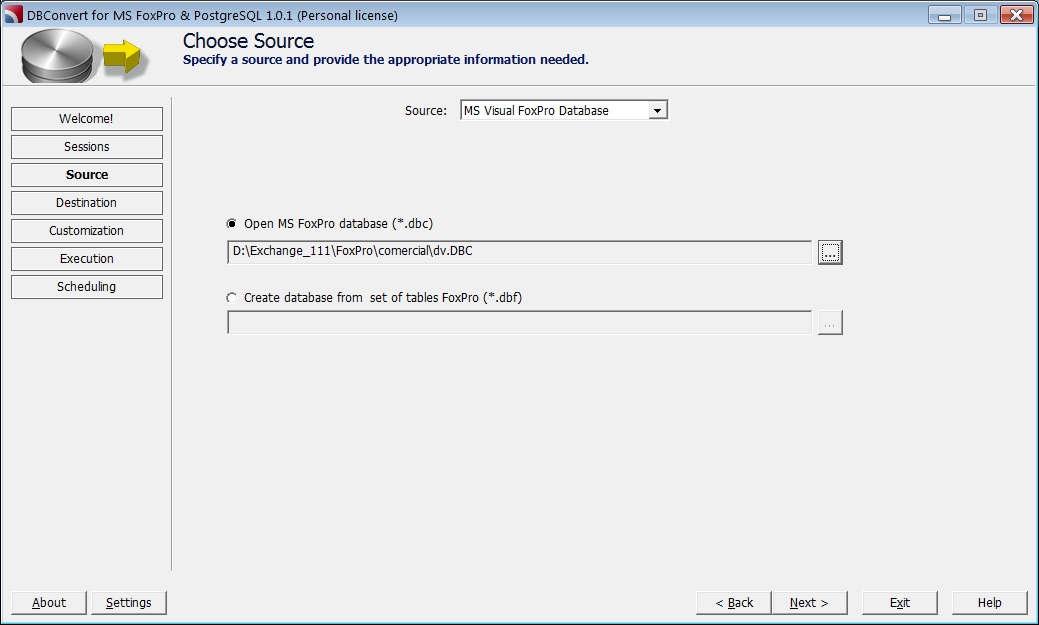Click the Exit button

point(900,602)
